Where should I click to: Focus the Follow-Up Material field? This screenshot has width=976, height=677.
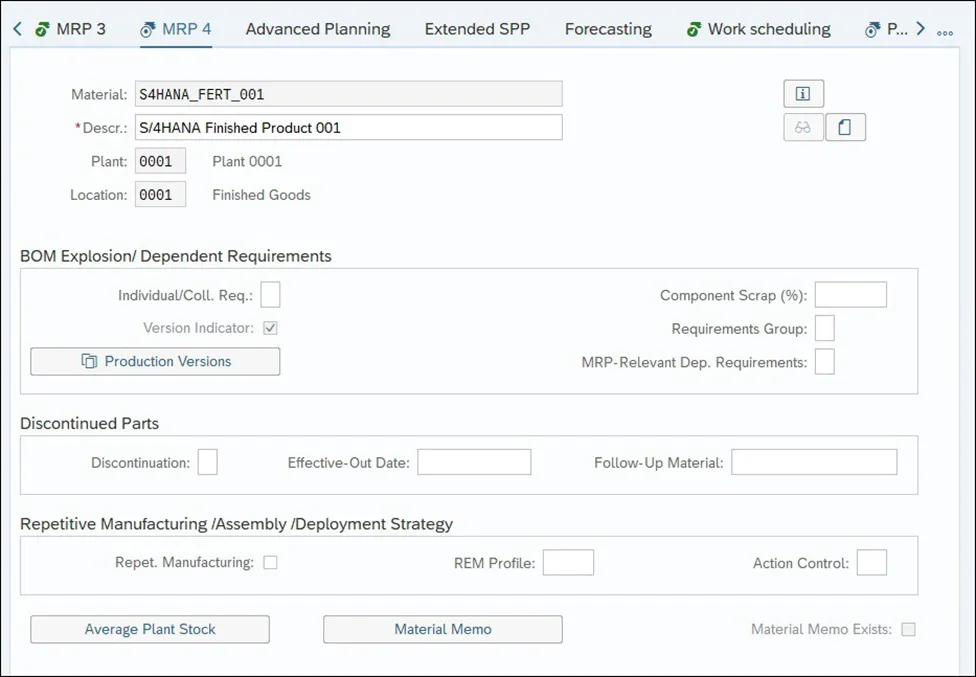point(814,462)
